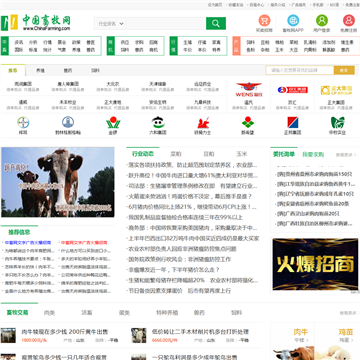Select the 推荐 brand tab
Viewport: 360px width, 360px height.
13,70
